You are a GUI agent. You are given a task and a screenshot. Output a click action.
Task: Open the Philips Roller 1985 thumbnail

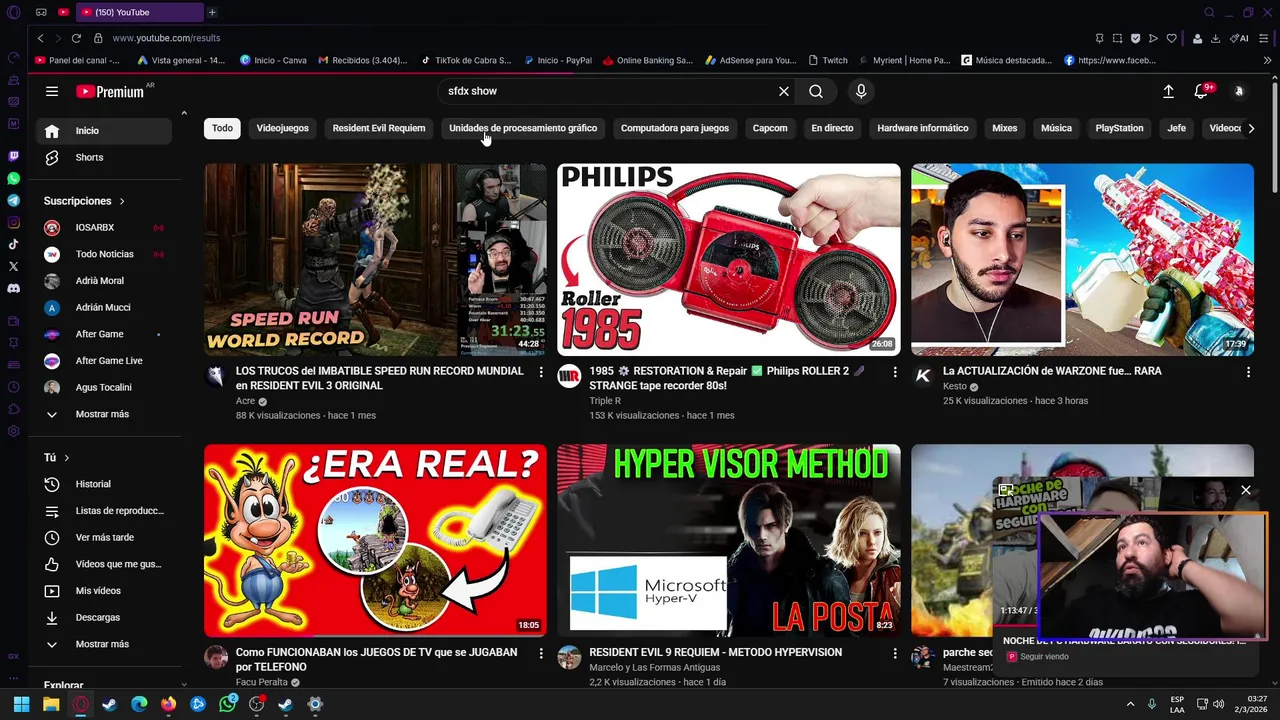[x=729, y=260]
